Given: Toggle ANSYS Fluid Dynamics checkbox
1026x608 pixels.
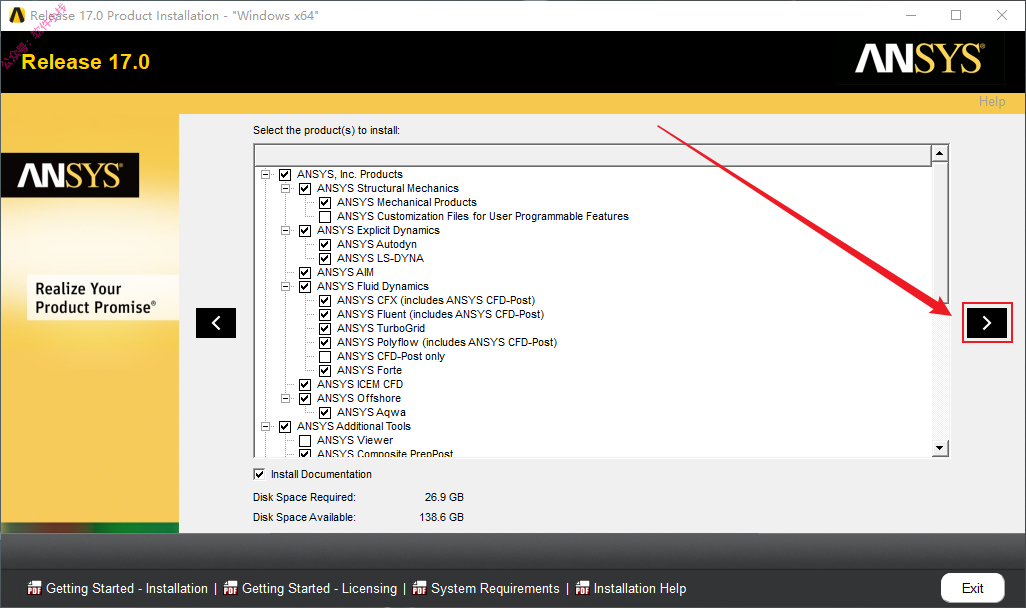Looking at the screenshot, I should pyautogui.click(x=305, y=287).
